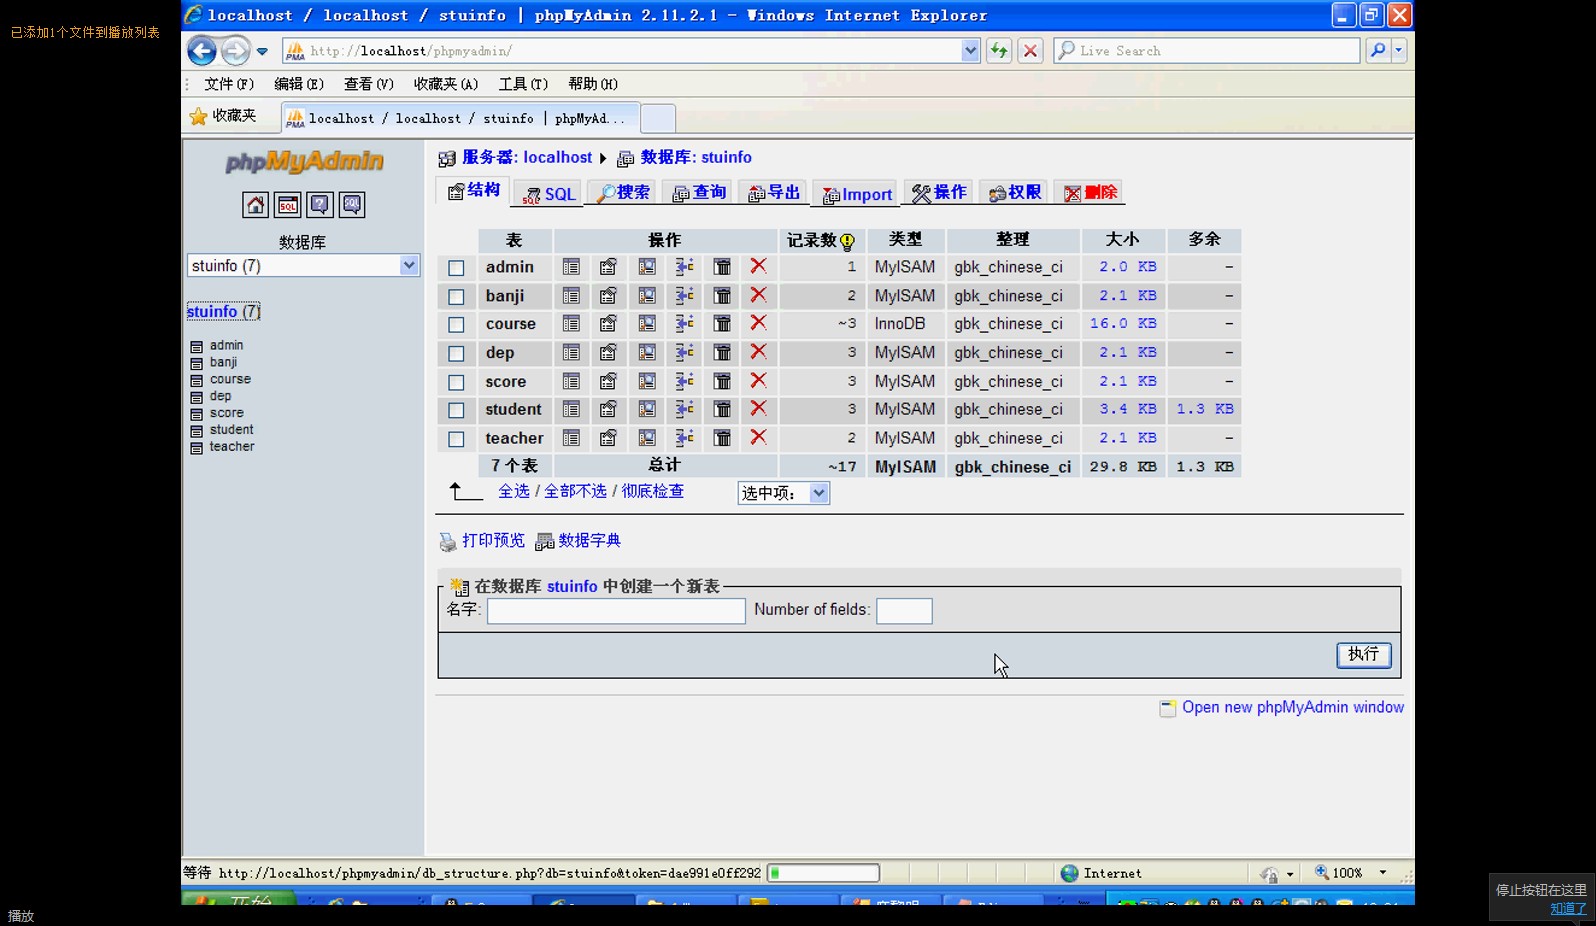Click the 执行 button
1596x926 pixels.
coord(1364,654)
